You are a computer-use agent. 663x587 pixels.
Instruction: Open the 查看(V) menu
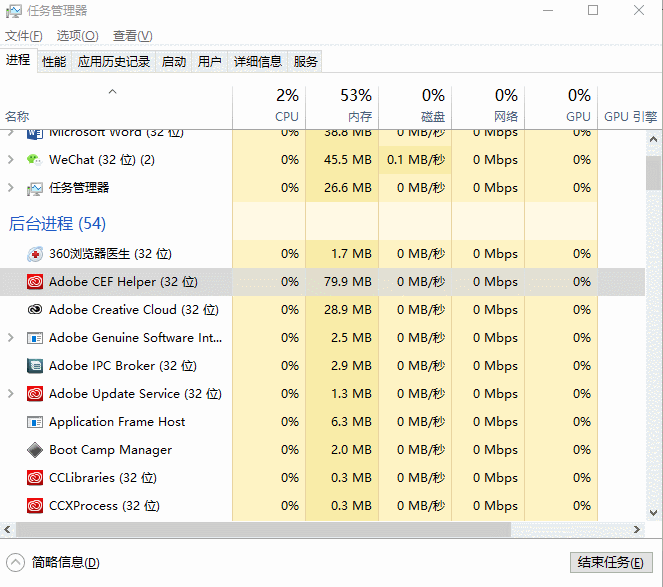[x=132, y=36]
